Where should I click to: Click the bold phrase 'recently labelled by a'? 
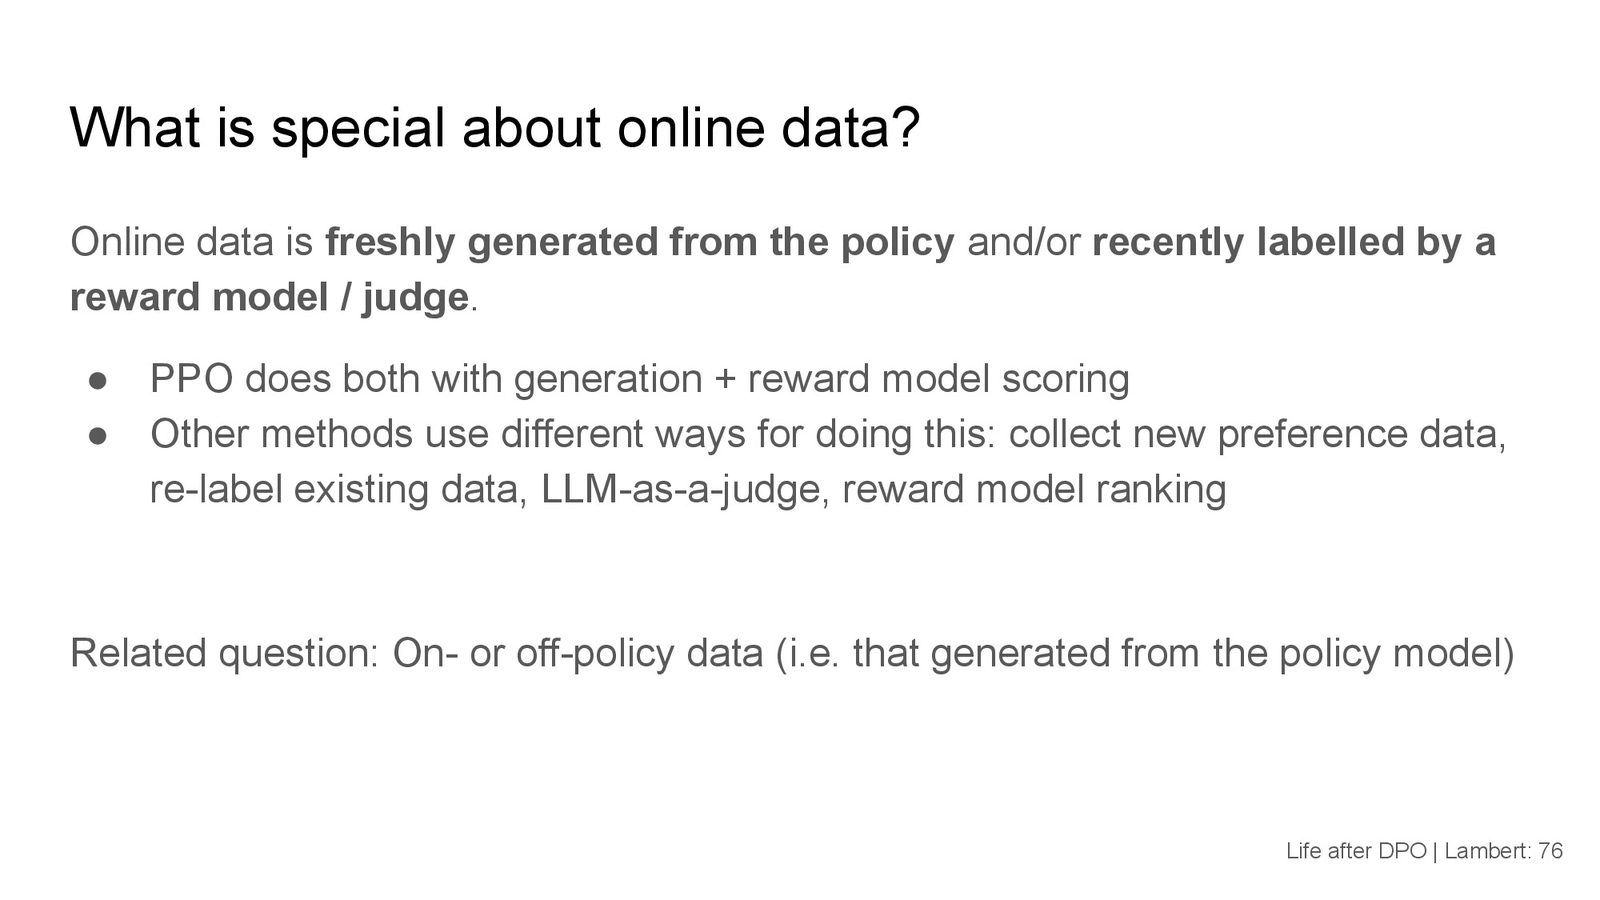[x=1294, y=243]
